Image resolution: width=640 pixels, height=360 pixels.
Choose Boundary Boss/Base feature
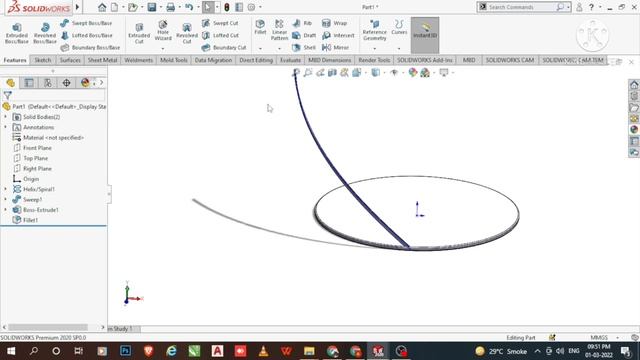pyautogui.click(x=91, y=47)
